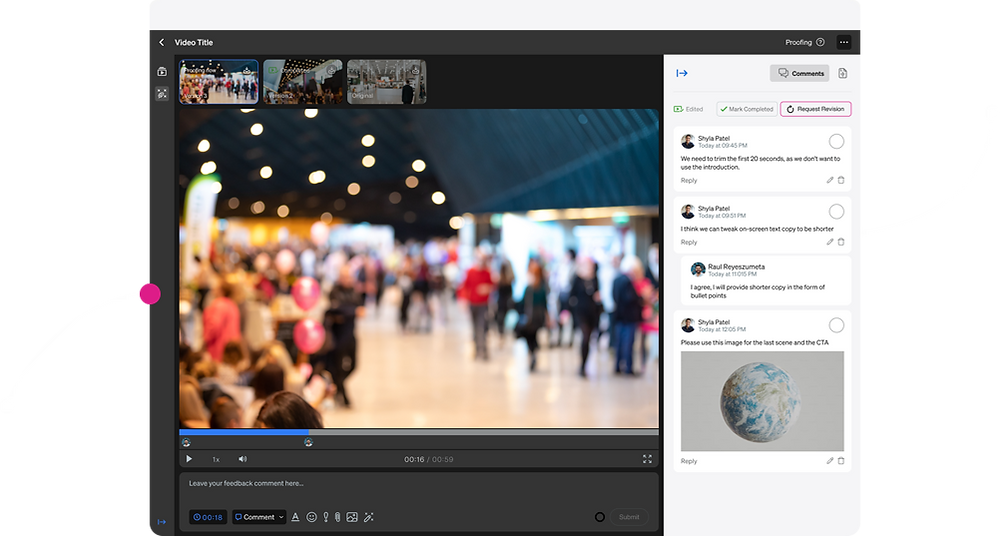This screenshot has width=1000, height=536.
Task: Click the Mark Completed button
Action: [x=747, y=109]
